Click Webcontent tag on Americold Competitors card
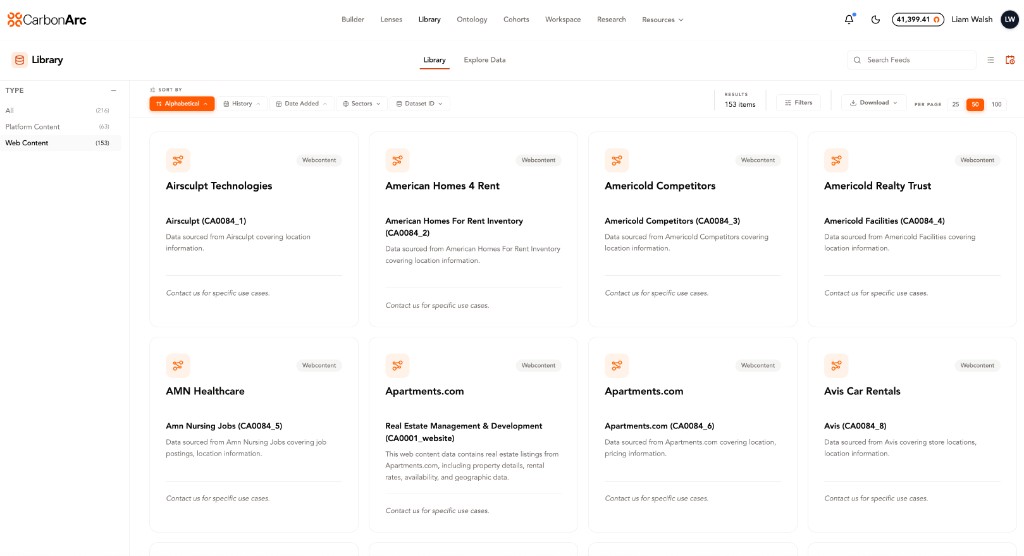The height and width of the screenshot is (556, 1024). (x=758, y=160)
